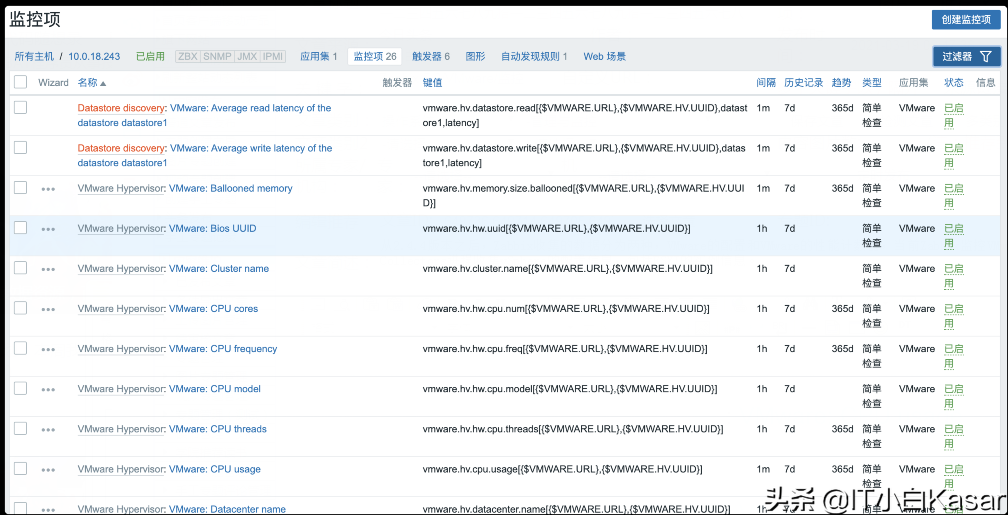Switch to the 应用集 1 tab

(x=319, y=57)
